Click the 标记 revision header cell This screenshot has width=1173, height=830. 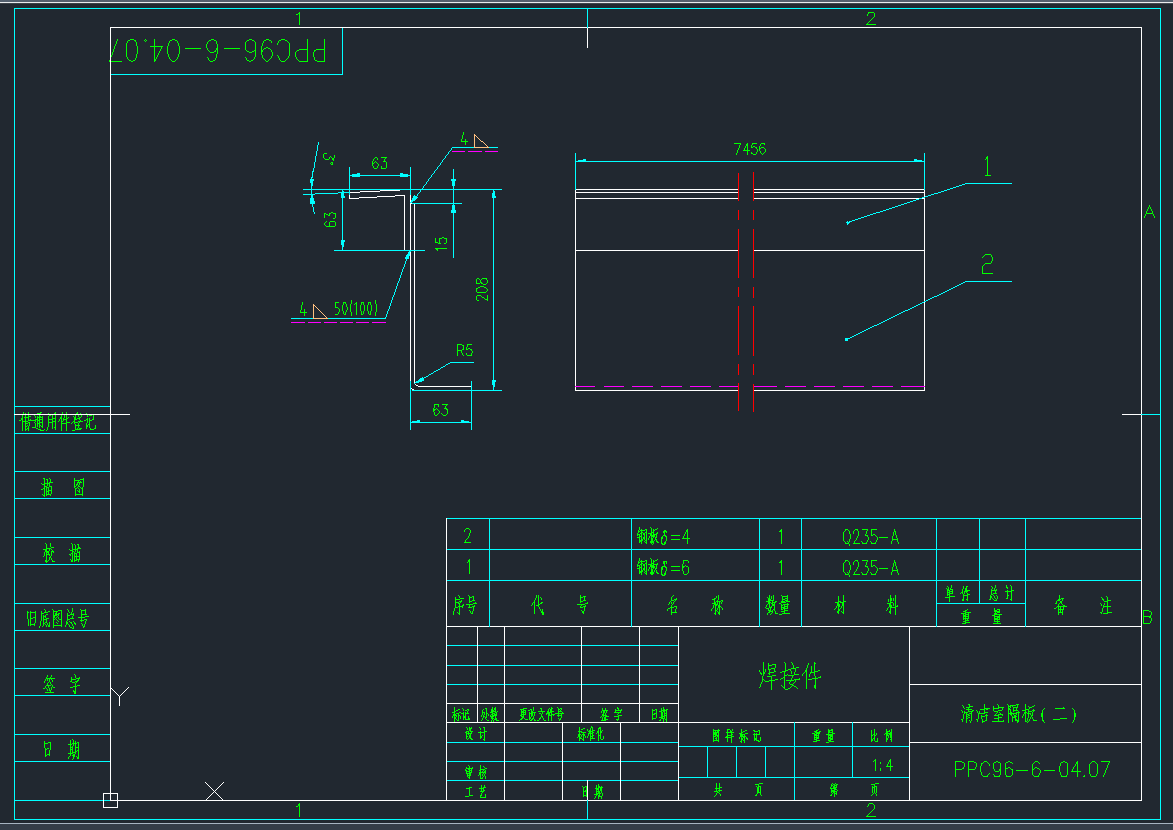[x=461, y=714]
